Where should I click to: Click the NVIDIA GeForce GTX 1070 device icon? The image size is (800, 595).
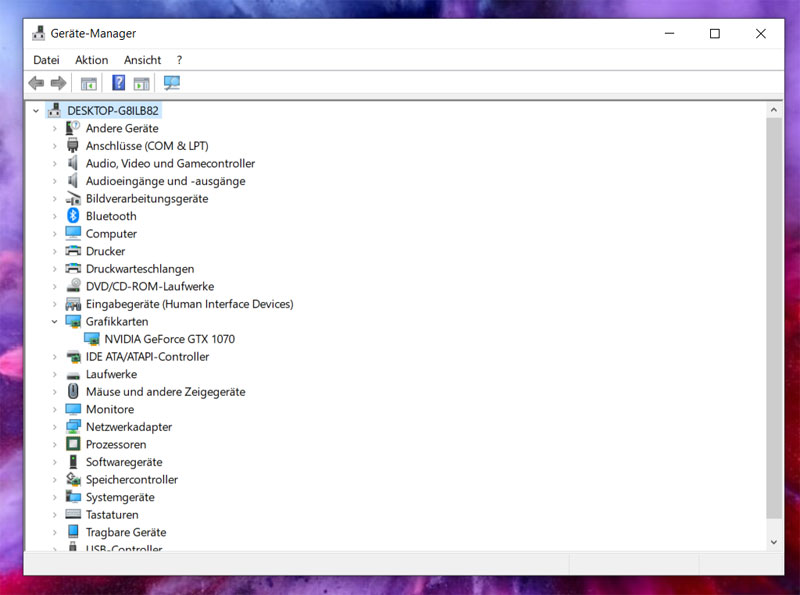92,339
